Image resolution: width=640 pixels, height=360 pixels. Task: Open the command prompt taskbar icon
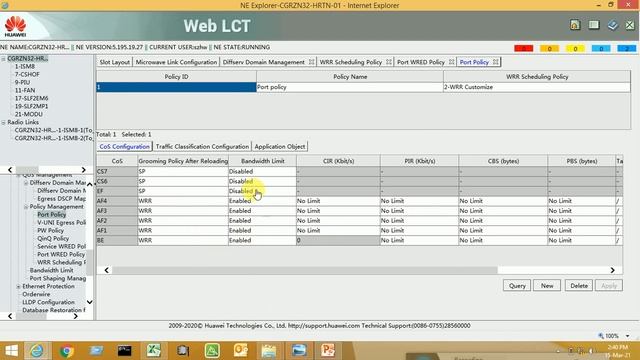coord(124,351)
